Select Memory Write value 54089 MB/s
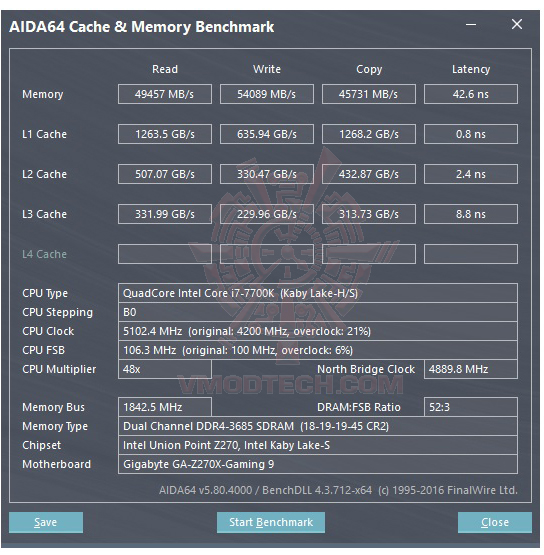 click(x=267, y=94)
